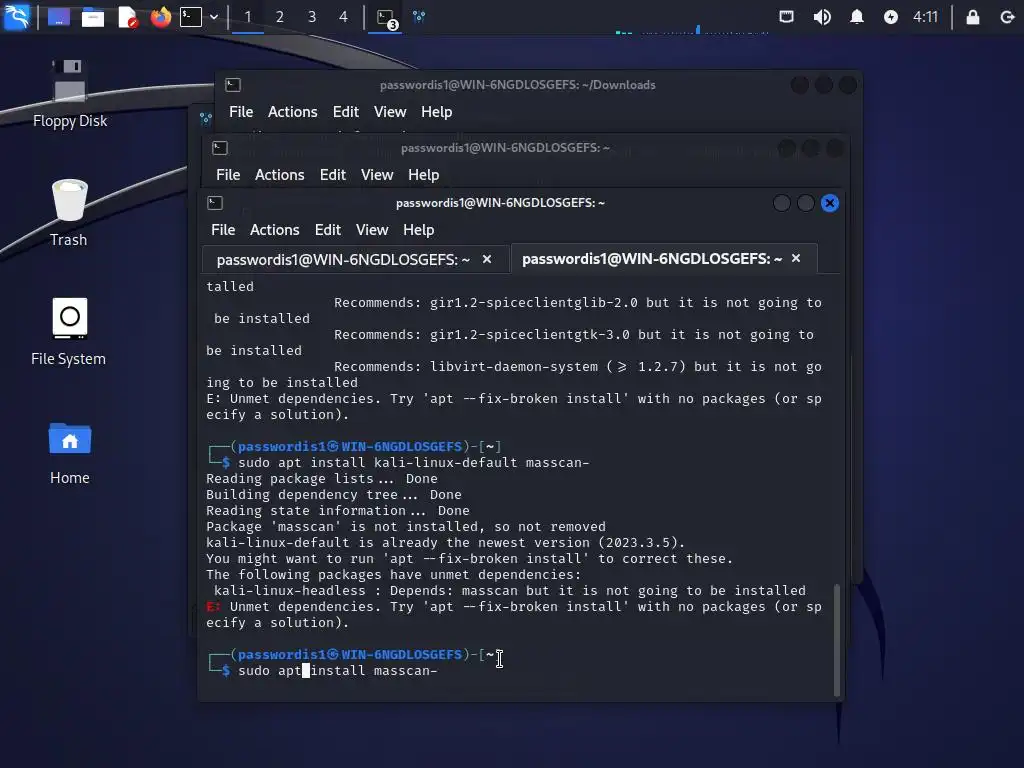Select the Home folder desktop icon
This screenshot has width=1024, height=768.
point(70,453)
